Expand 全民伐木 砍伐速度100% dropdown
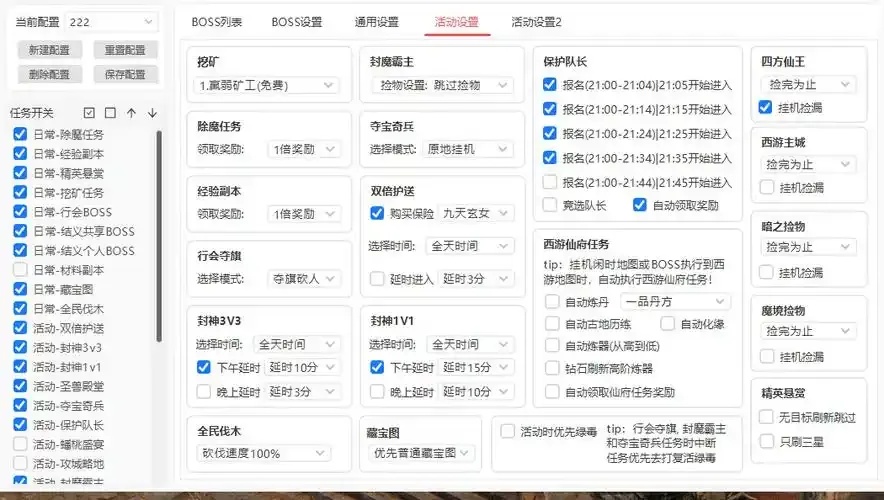 (x=263, y=453)
